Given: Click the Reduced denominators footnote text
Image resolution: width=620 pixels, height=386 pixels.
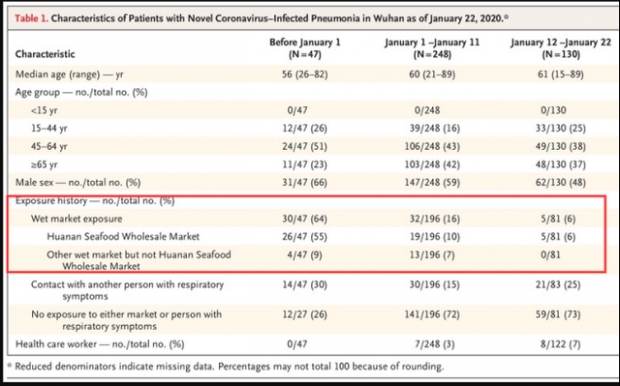Looking at the screenshot, I should (x=229, y=366).
